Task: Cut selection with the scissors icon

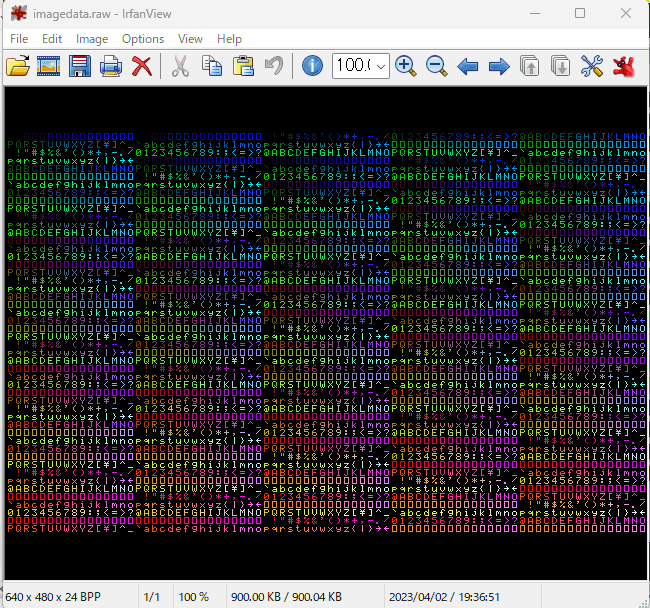Action: 180,66
